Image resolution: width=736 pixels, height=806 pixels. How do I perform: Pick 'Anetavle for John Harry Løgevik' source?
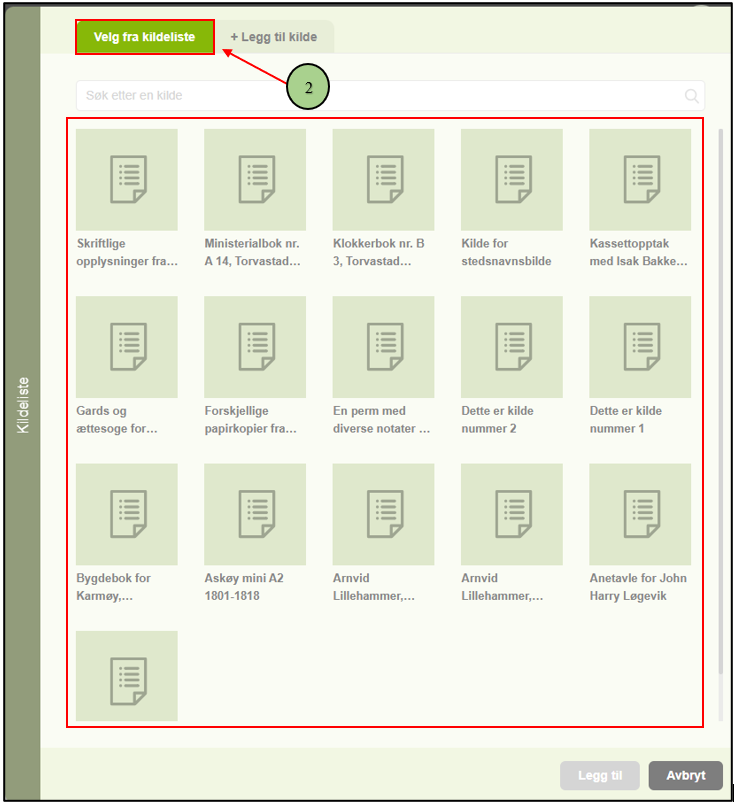click(x=639, y=514)
